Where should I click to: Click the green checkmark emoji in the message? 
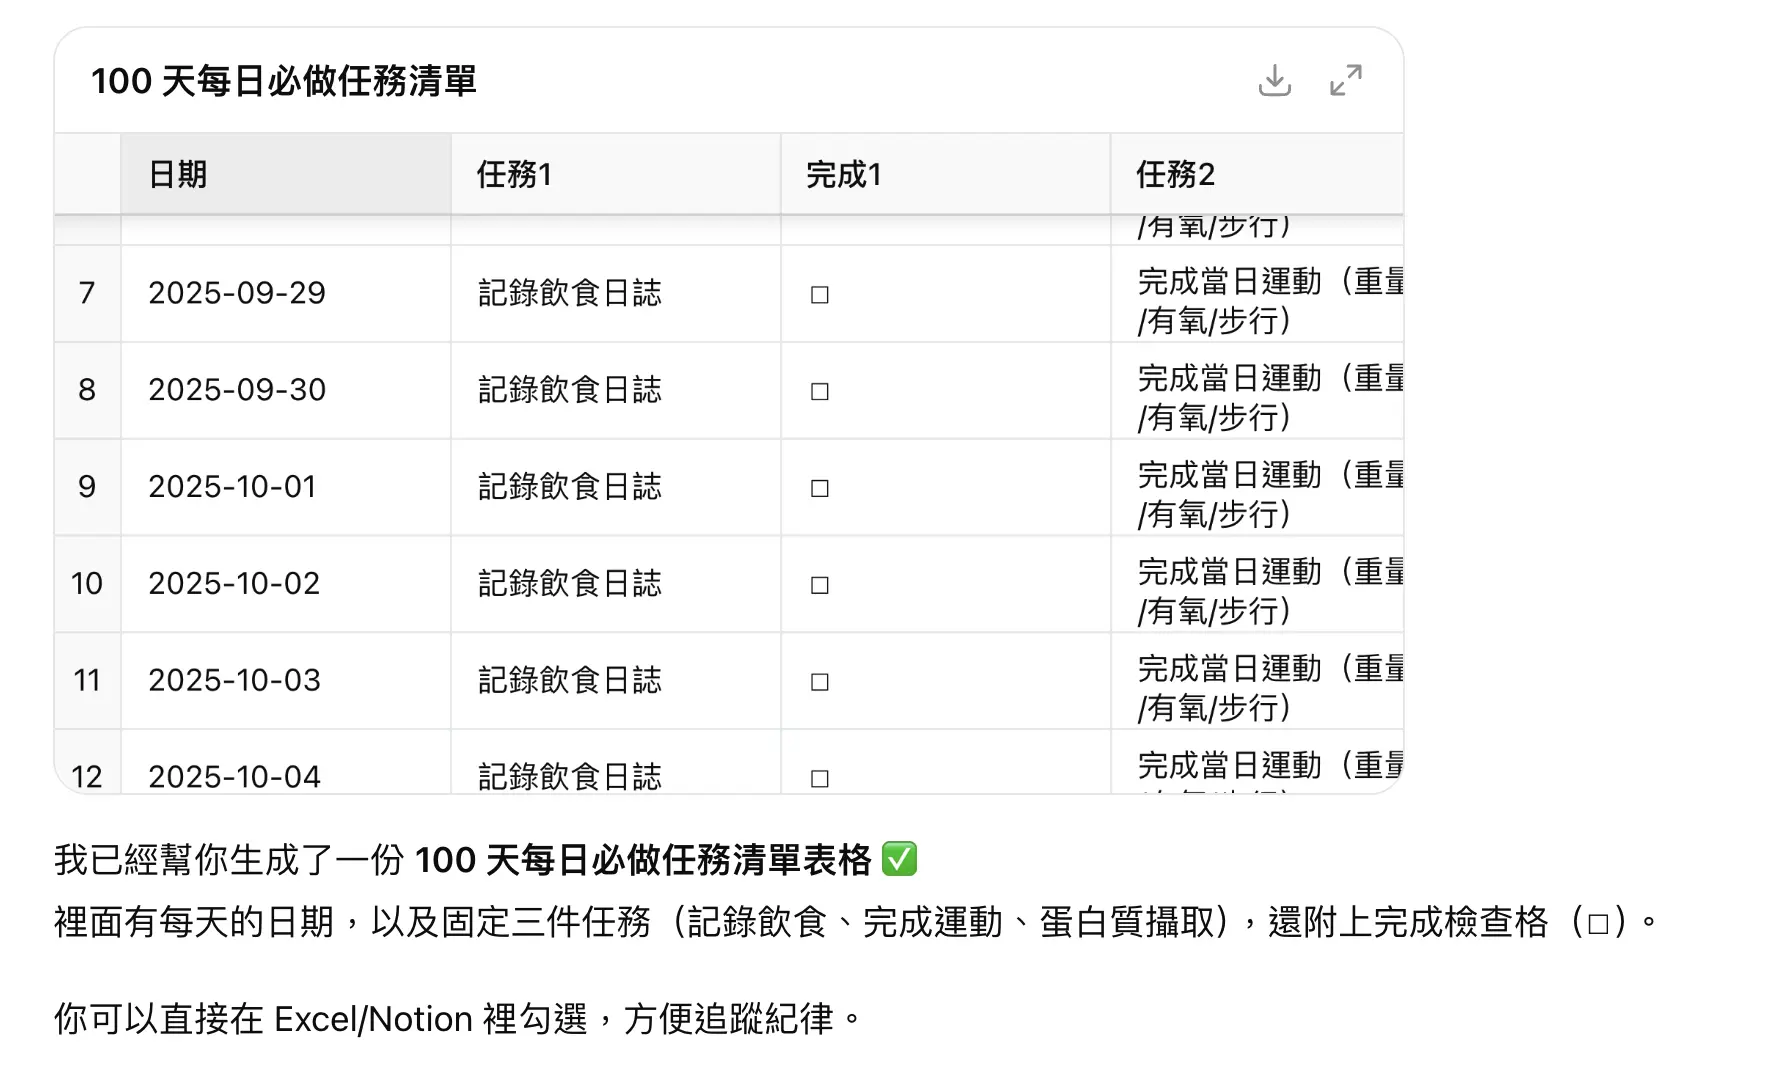[x=899, y=860]
